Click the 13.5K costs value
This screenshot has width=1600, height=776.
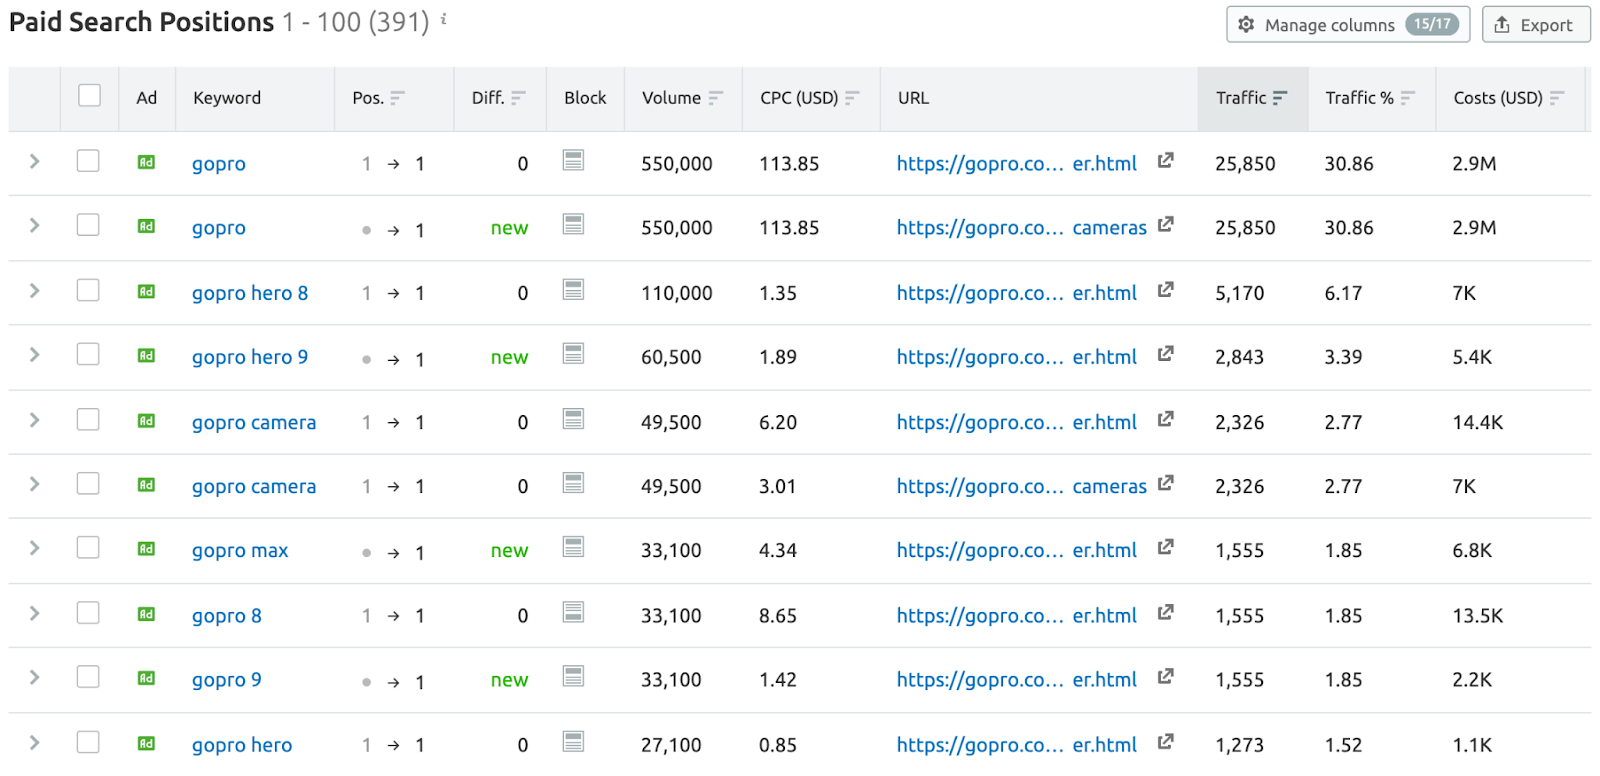[x=1478, y=616]
